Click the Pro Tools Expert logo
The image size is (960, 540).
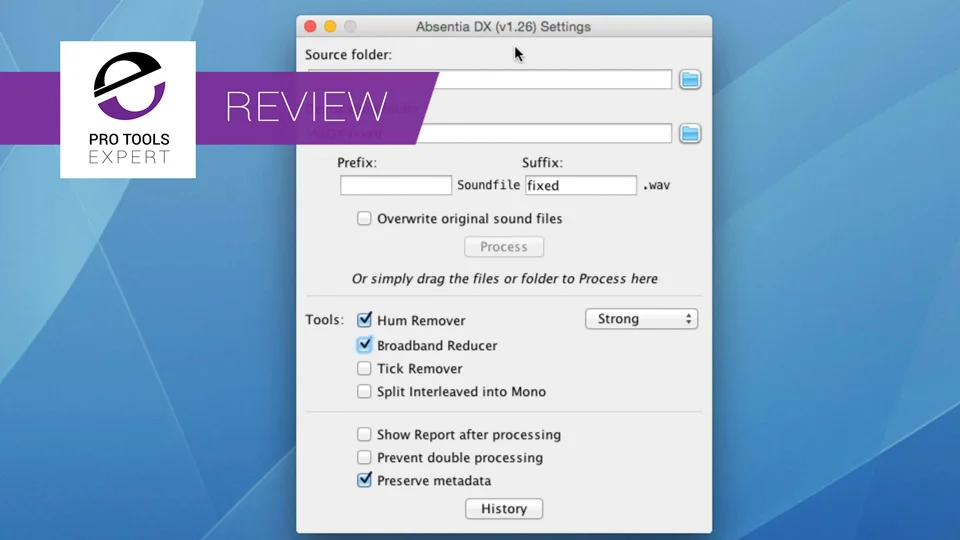pos(129,110)
